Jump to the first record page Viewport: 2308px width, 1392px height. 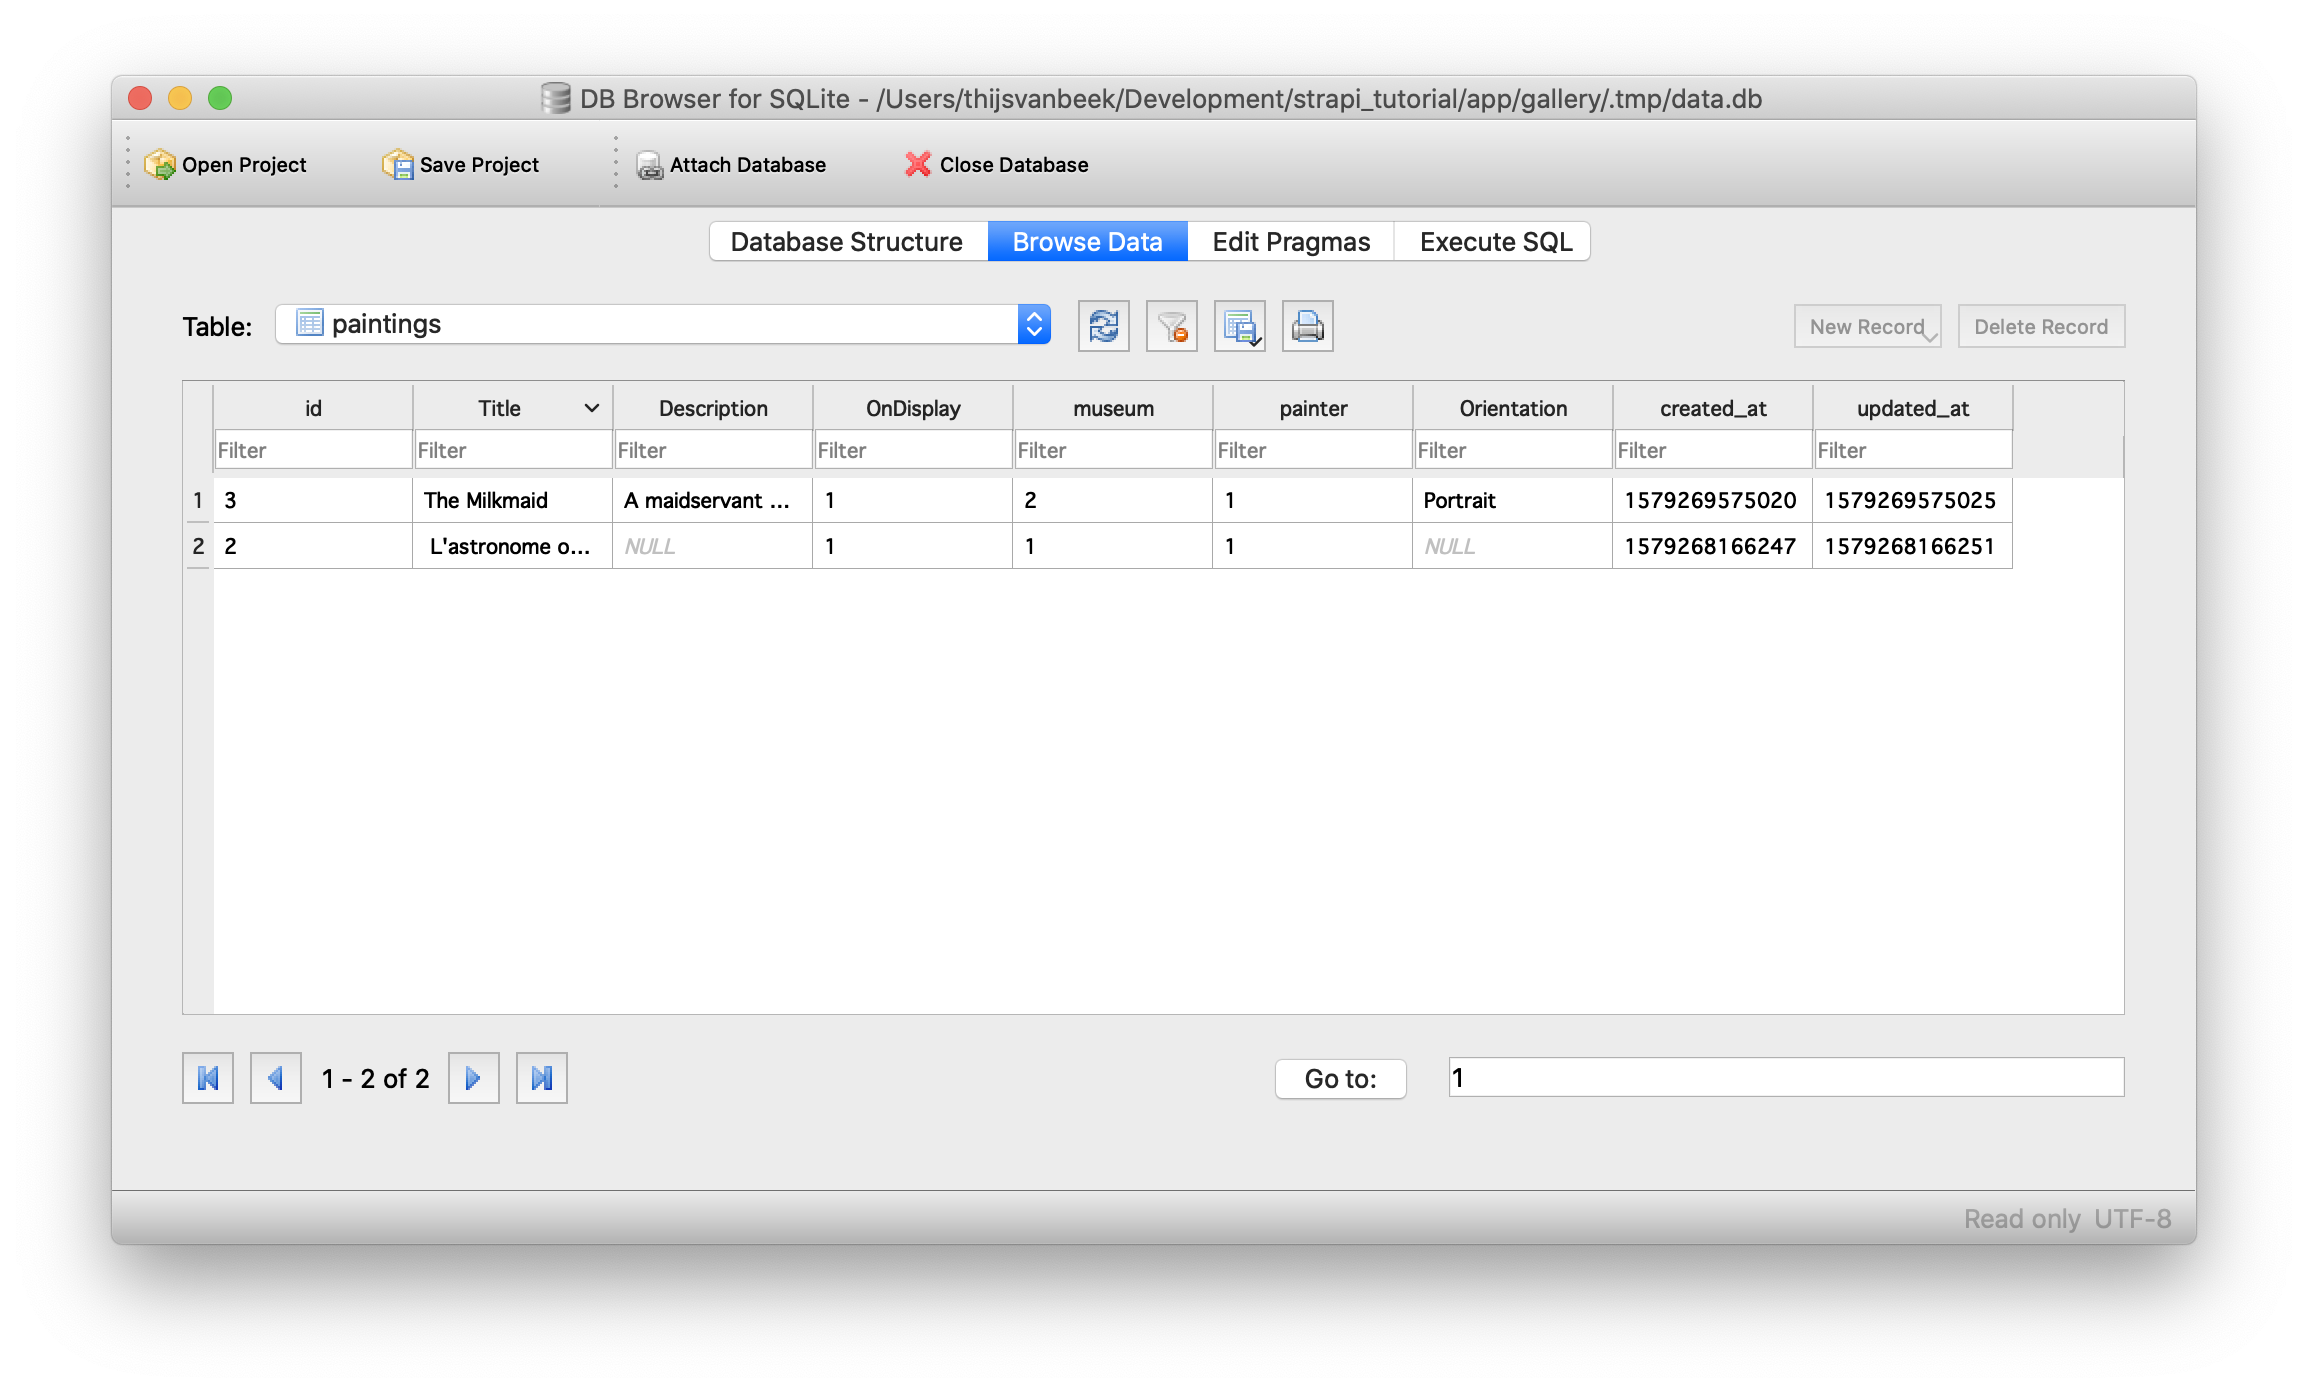[208, 1078]
